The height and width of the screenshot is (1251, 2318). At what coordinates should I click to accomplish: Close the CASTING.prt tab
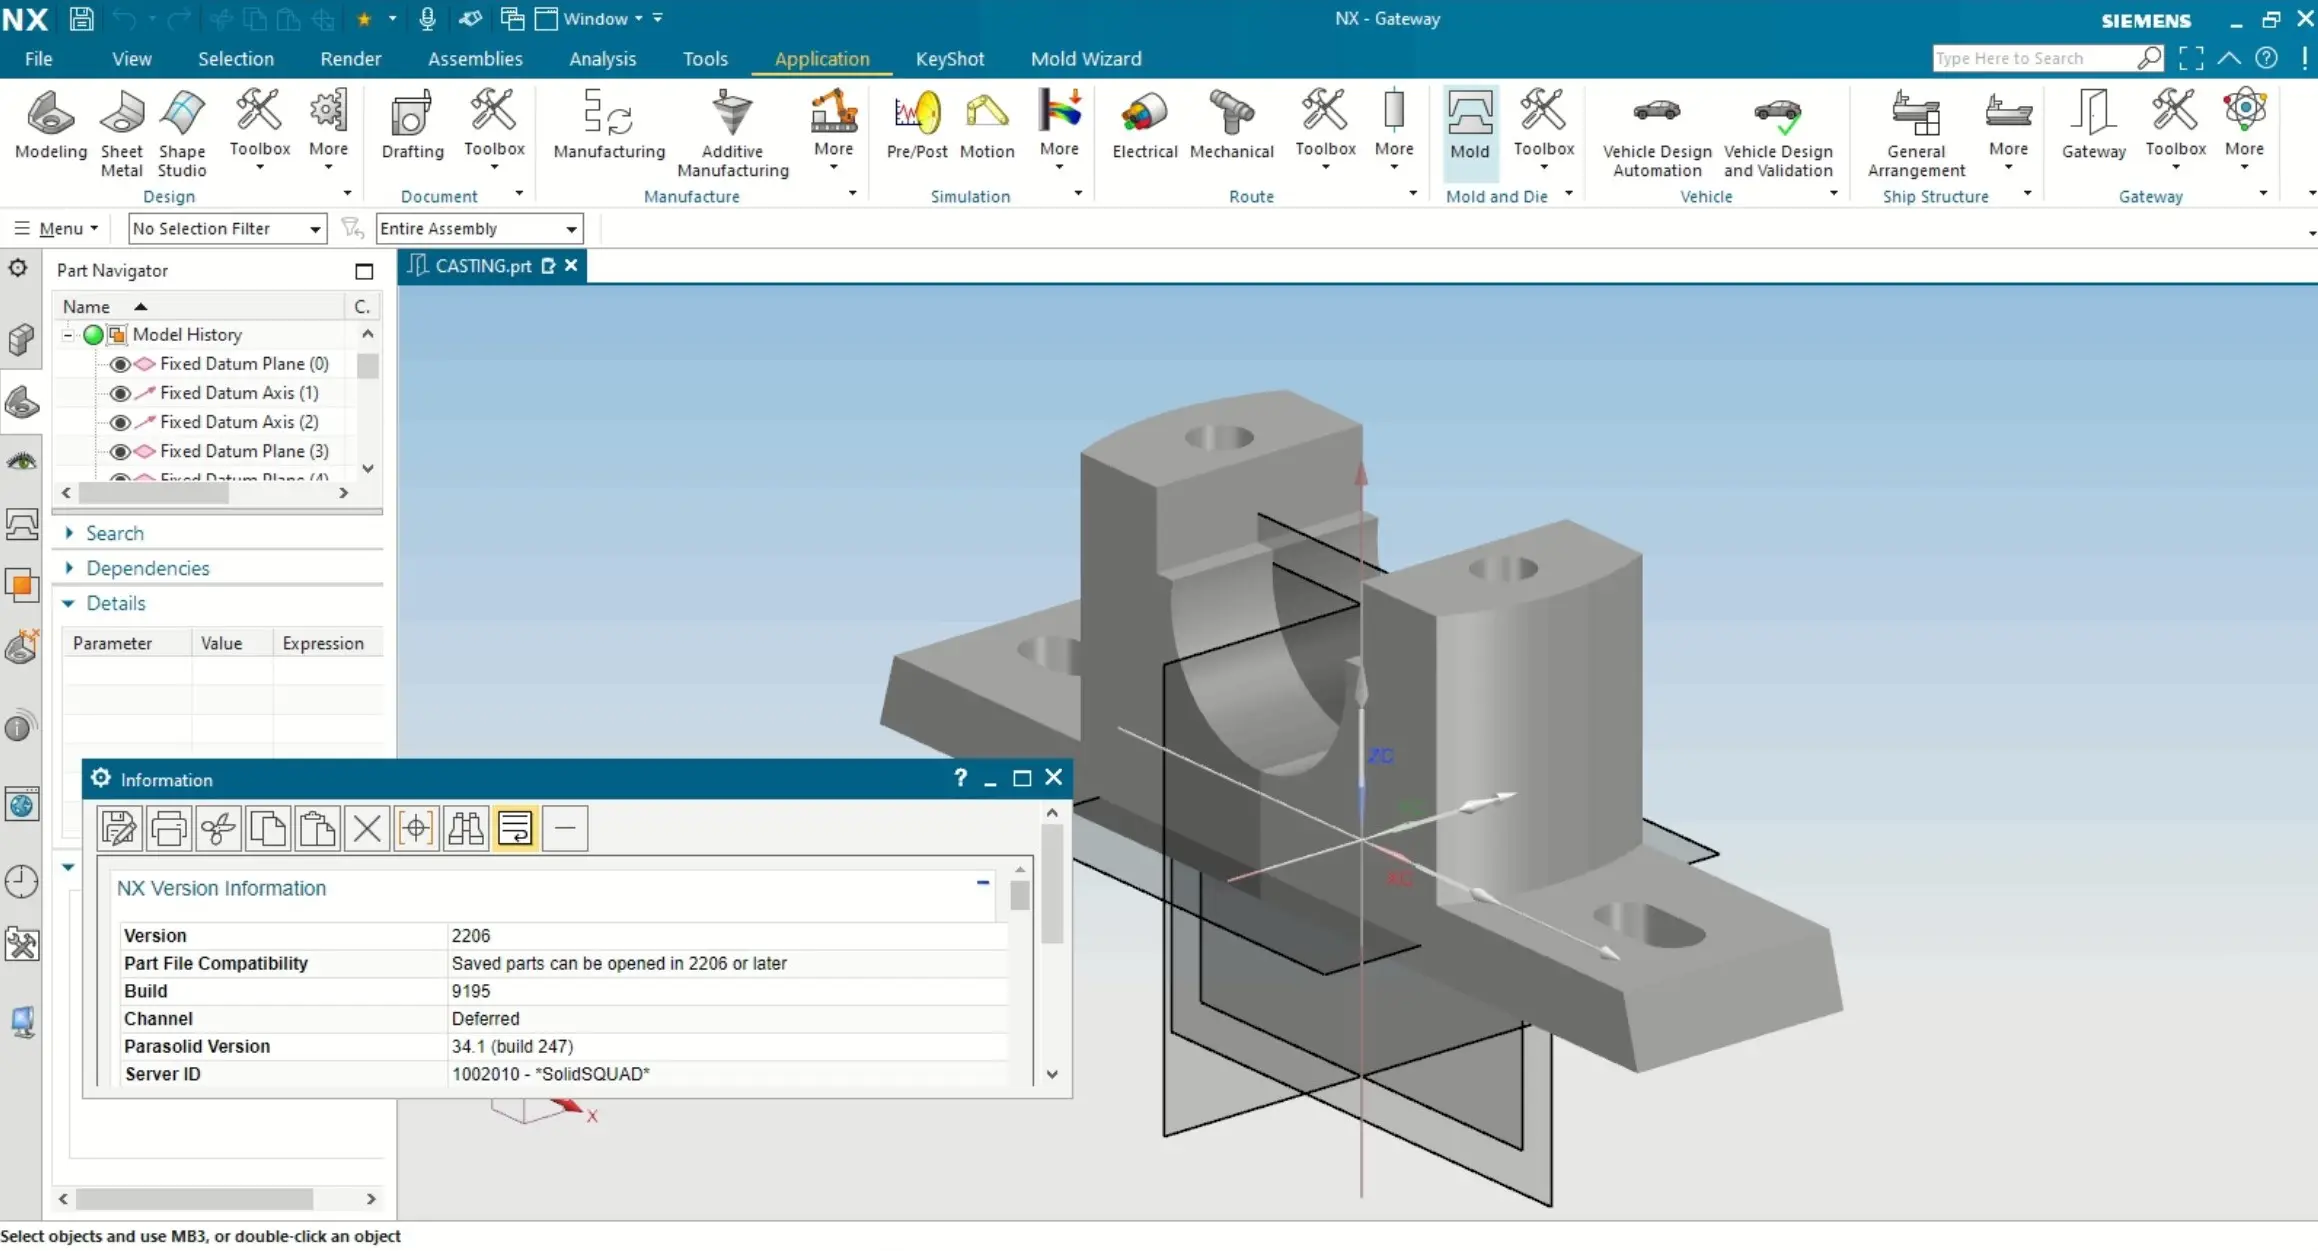pos(571,265)
